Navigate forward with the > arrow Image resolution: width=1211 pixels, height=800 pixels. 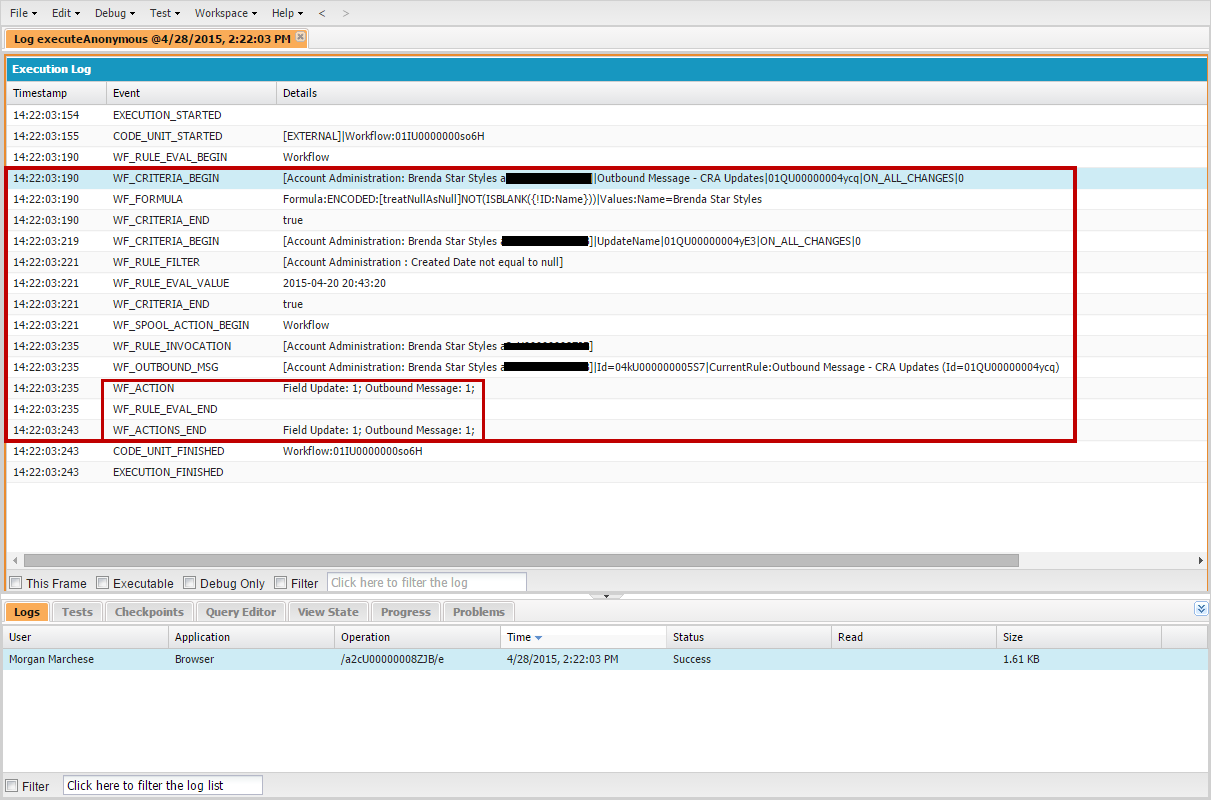coord(346,13)
